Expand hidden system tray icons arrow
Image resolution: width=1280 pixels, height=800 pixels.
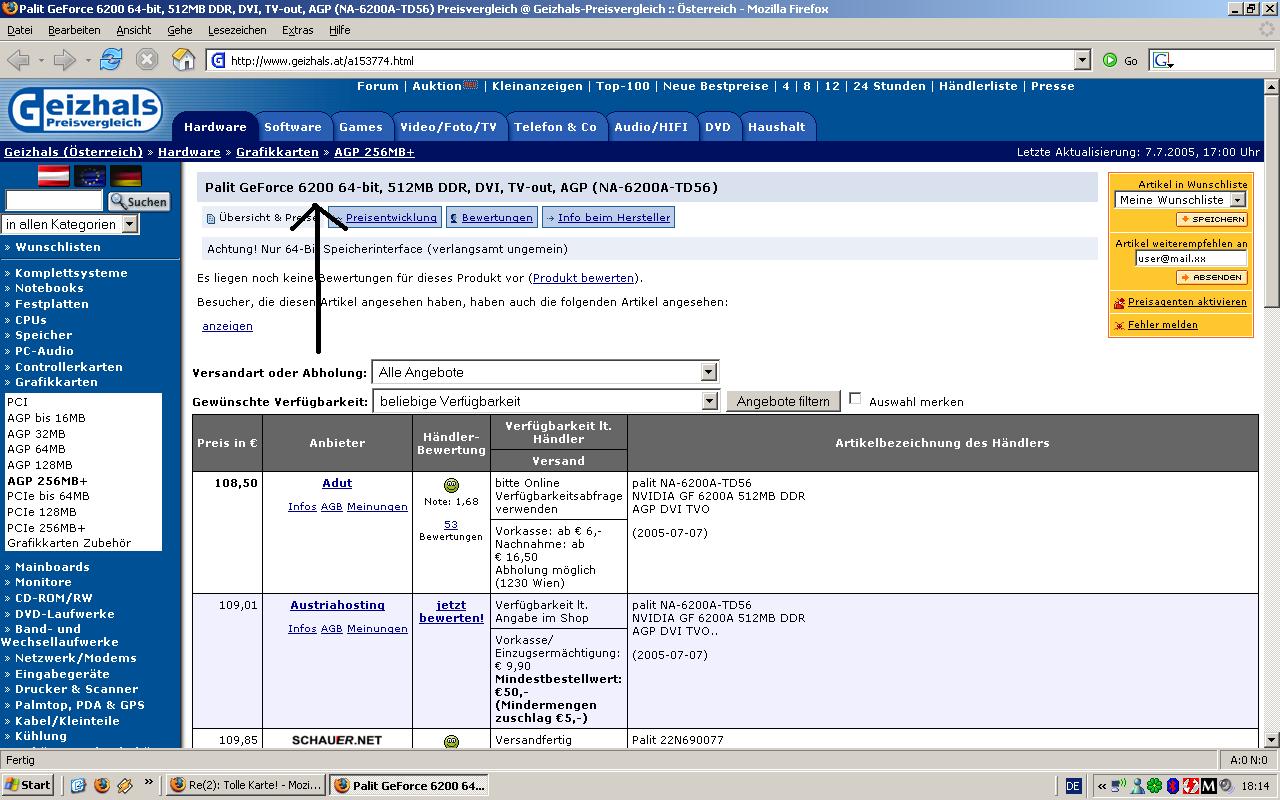pyautogui.click(x=1102, y=786)
